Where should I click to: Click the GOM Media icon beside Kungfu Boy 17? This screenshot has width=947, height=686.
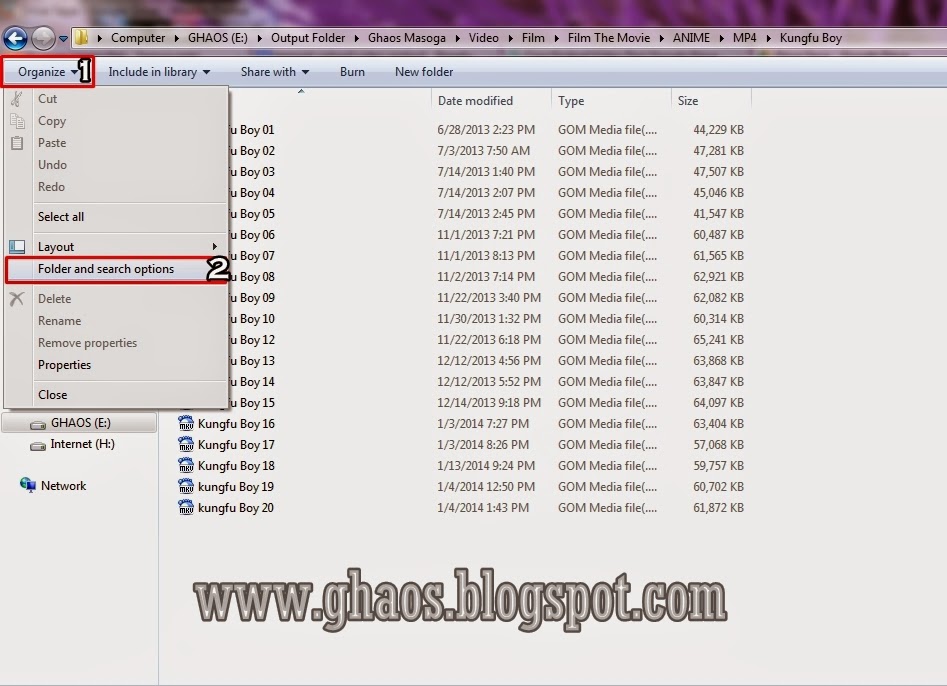pyautogui.click(x=188, y=444)
